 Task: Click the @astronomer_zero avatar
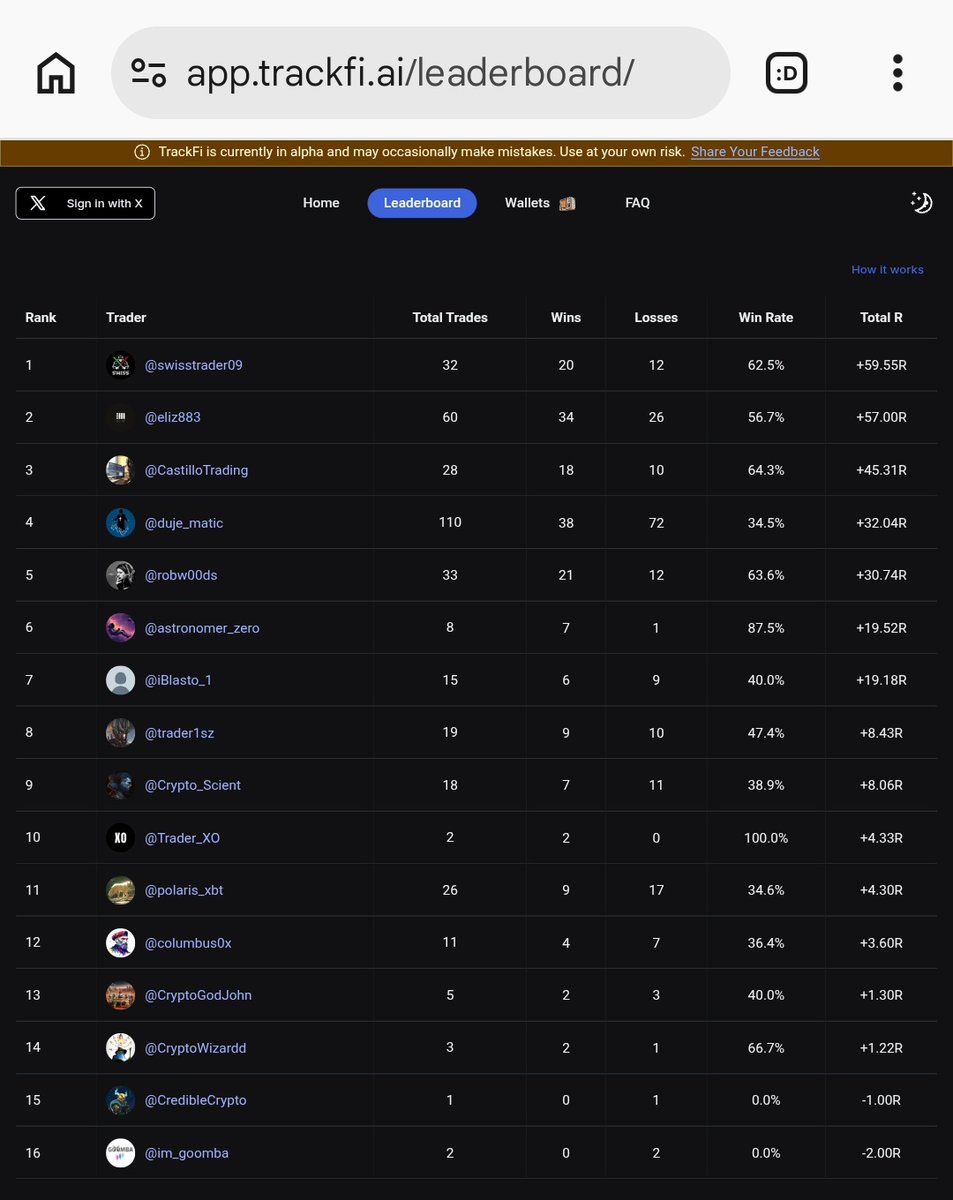(120, 628)
